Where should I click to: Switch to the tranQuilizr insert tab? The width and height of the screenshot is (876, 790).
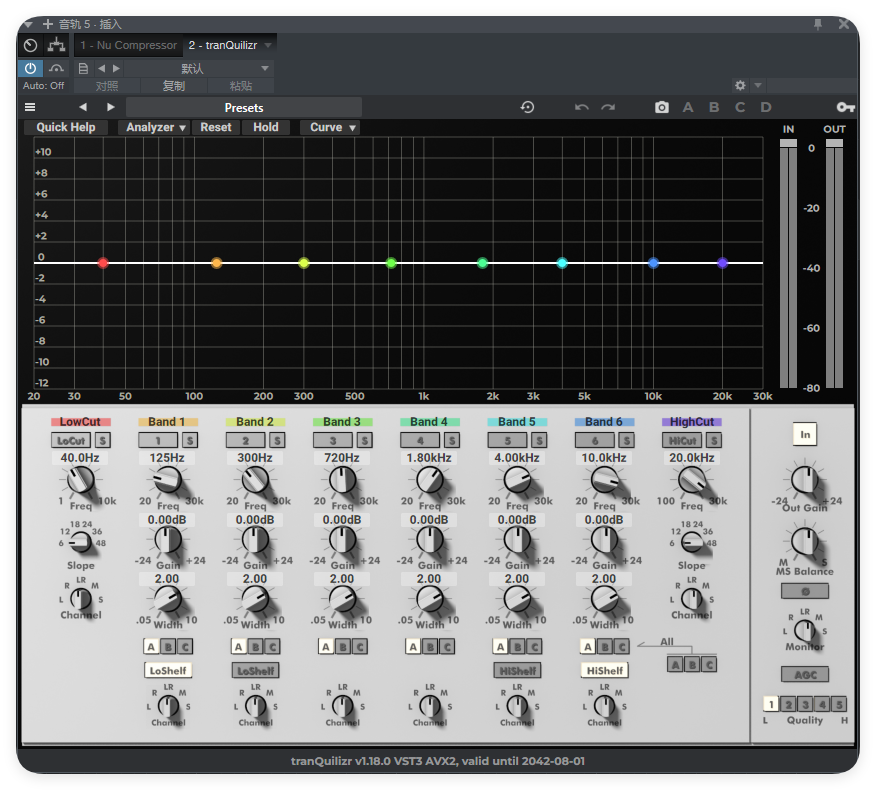(x=223, y=45)
